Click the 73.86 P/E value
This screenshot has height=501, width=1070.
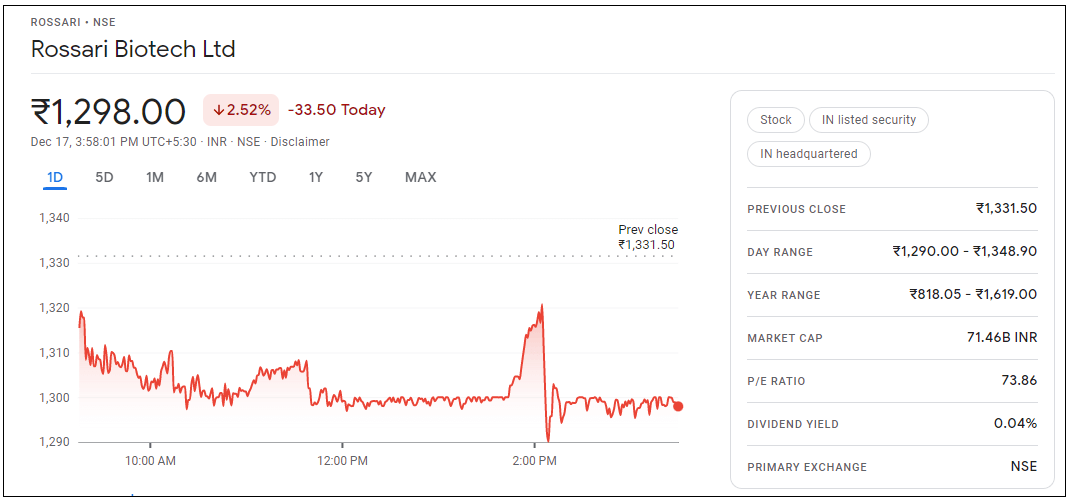(1020, 381)
